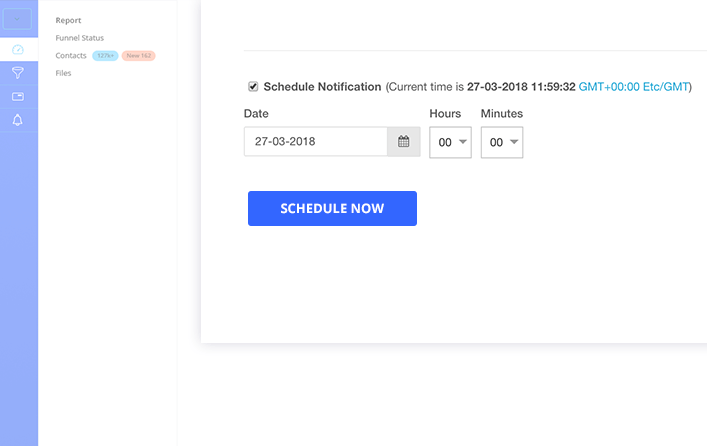Open the Hours dropdown

click(x=450, y=142)
